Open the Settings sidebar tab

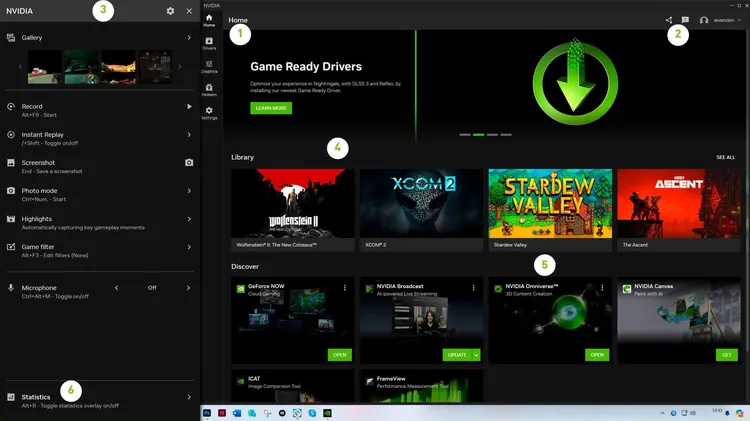(x=209, y=113)
